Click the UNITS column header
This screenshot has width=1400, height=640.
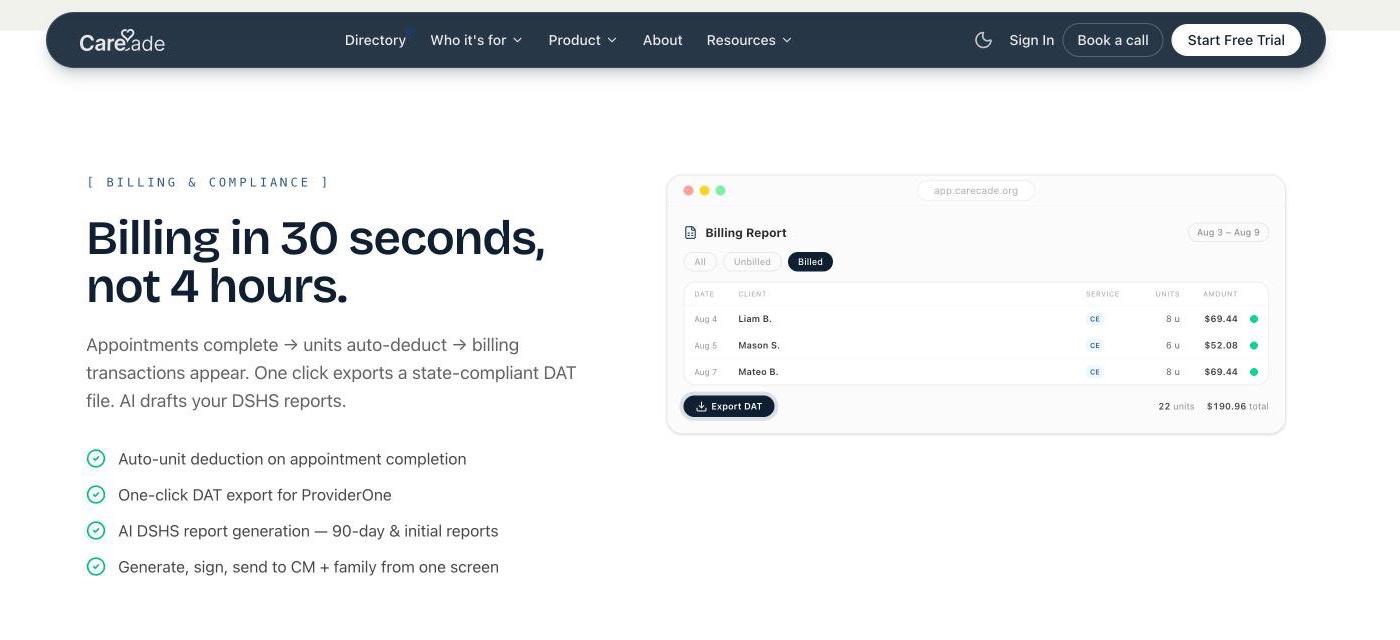tap(1167, 294)
